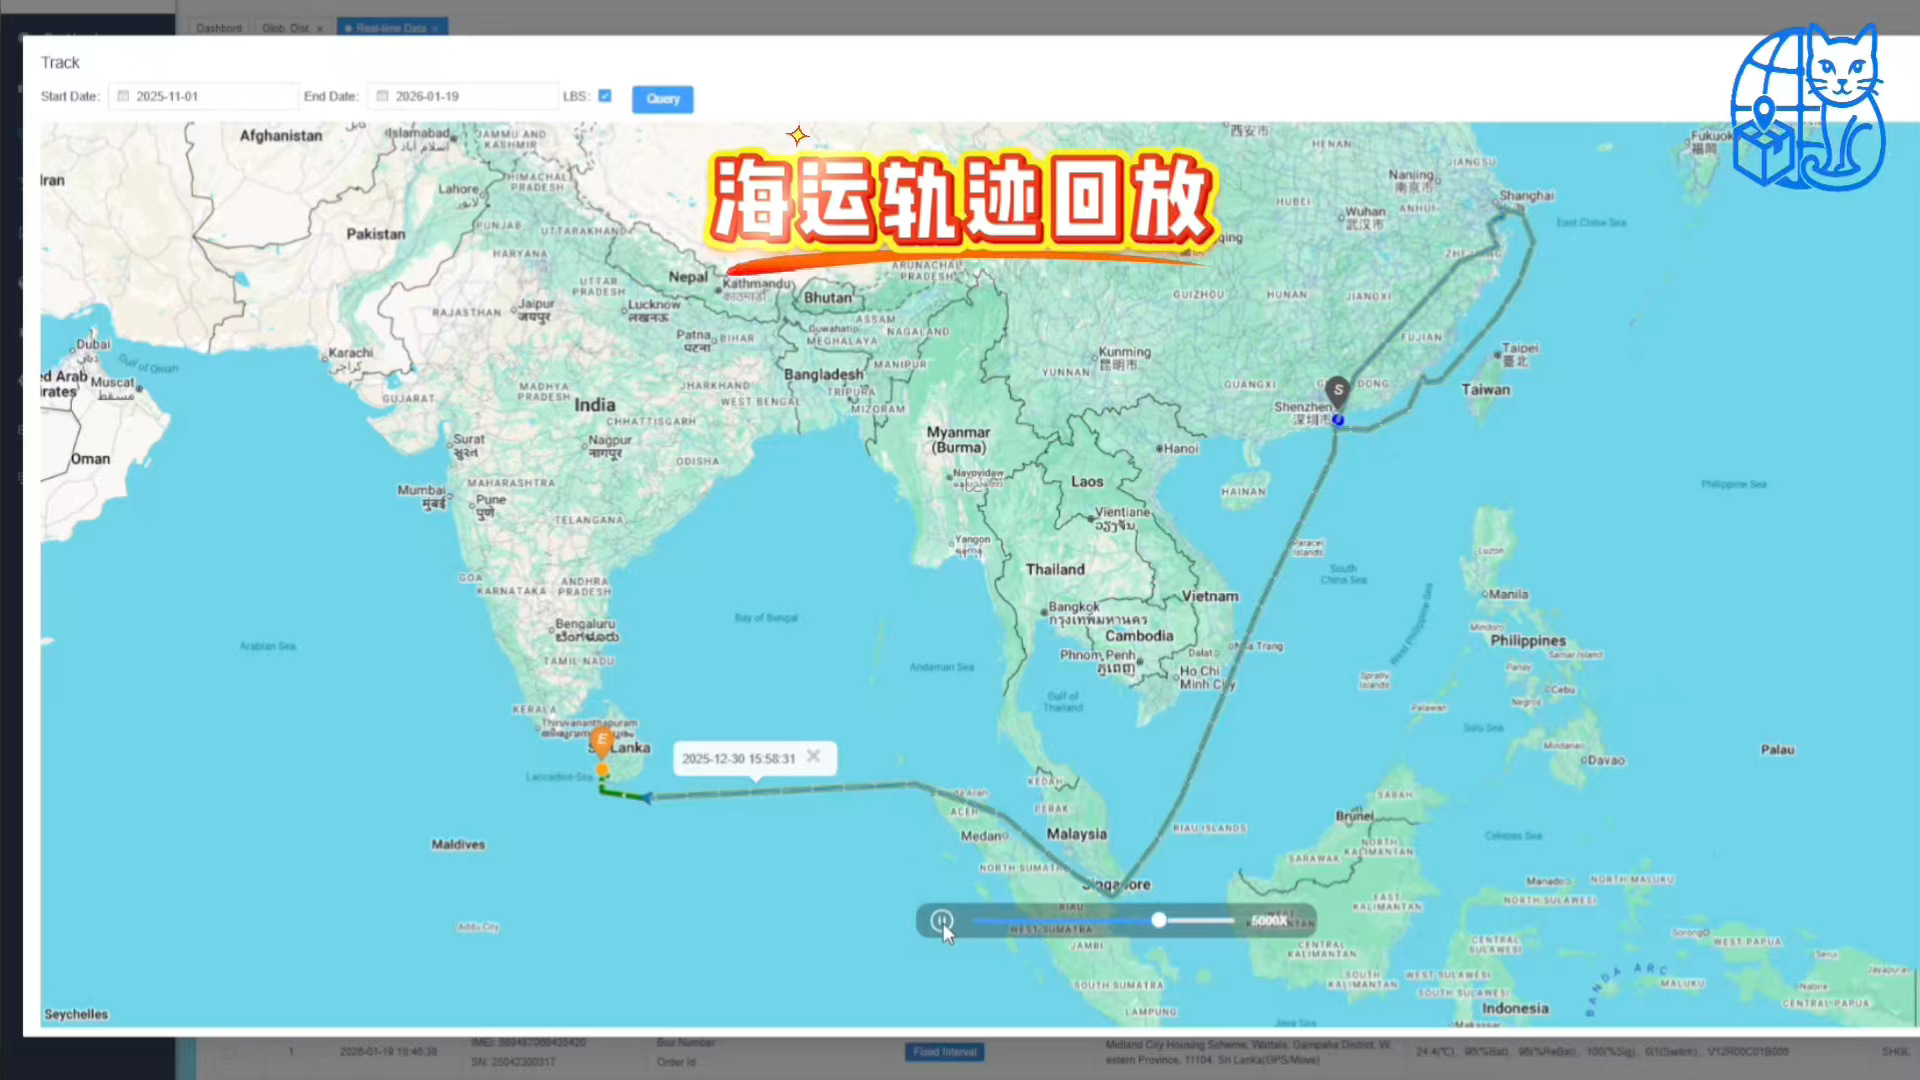Switch to the Dashboard tab behind dialog
This screenshot has width=1920, height=1080.
tap(219, 28)
